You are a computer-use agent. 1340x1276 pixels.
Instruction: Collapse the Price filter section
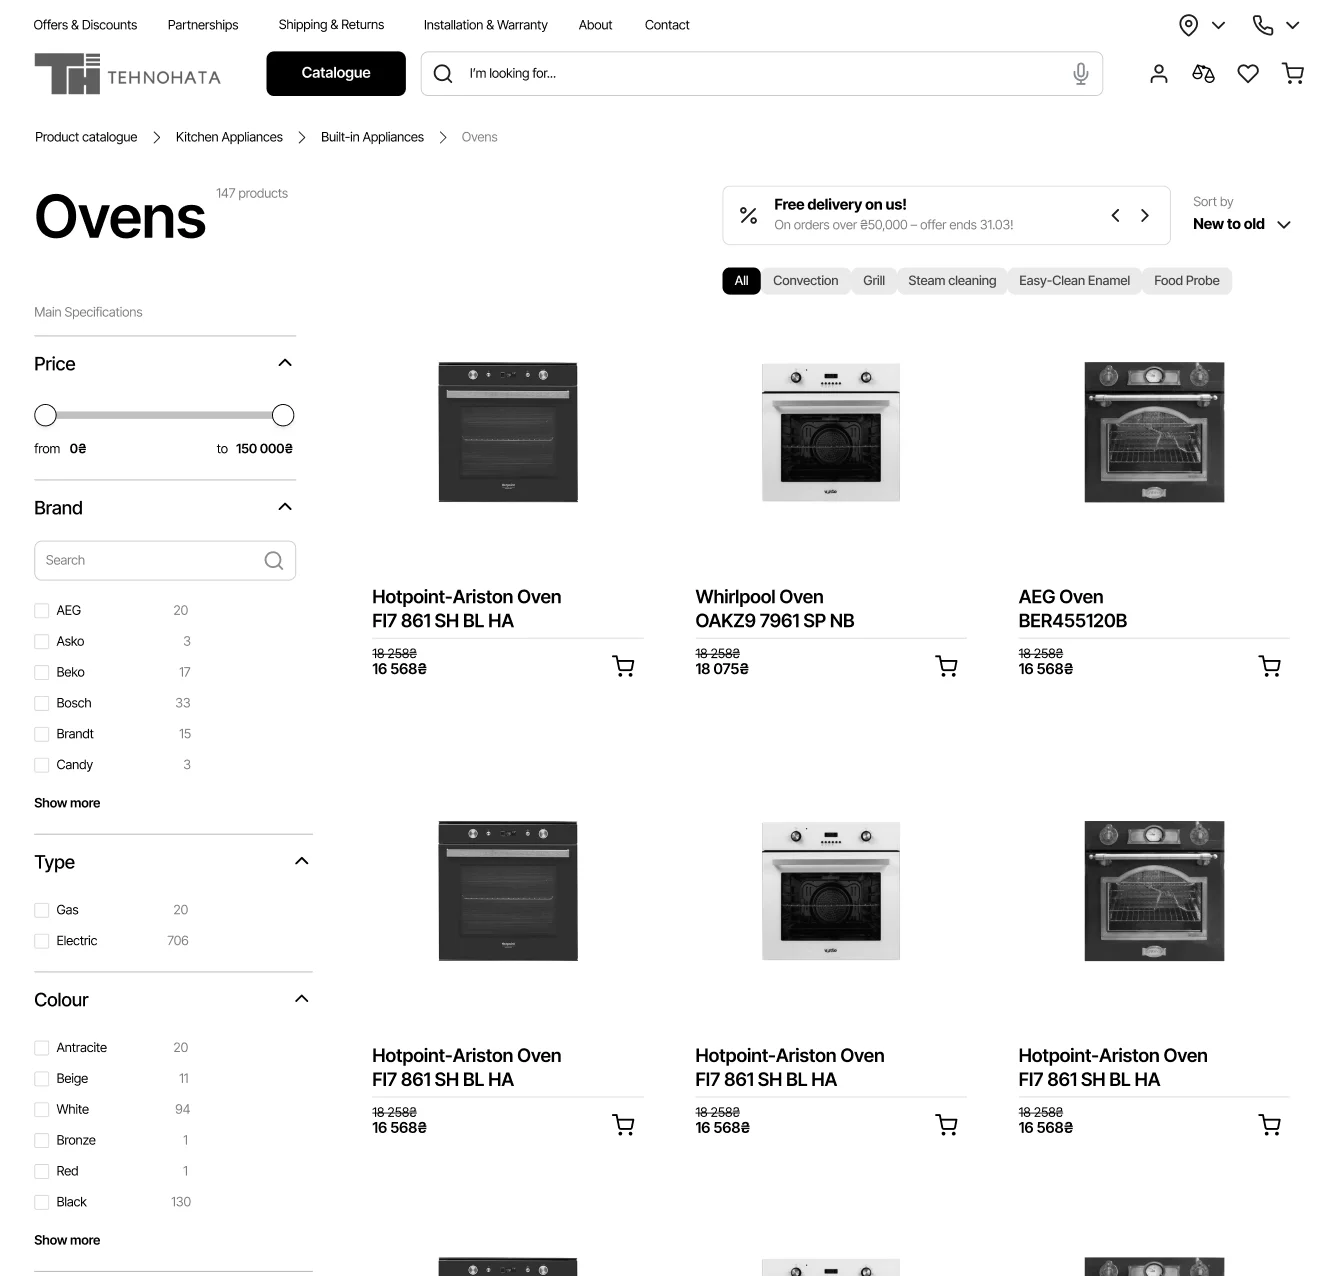[285, 362]
